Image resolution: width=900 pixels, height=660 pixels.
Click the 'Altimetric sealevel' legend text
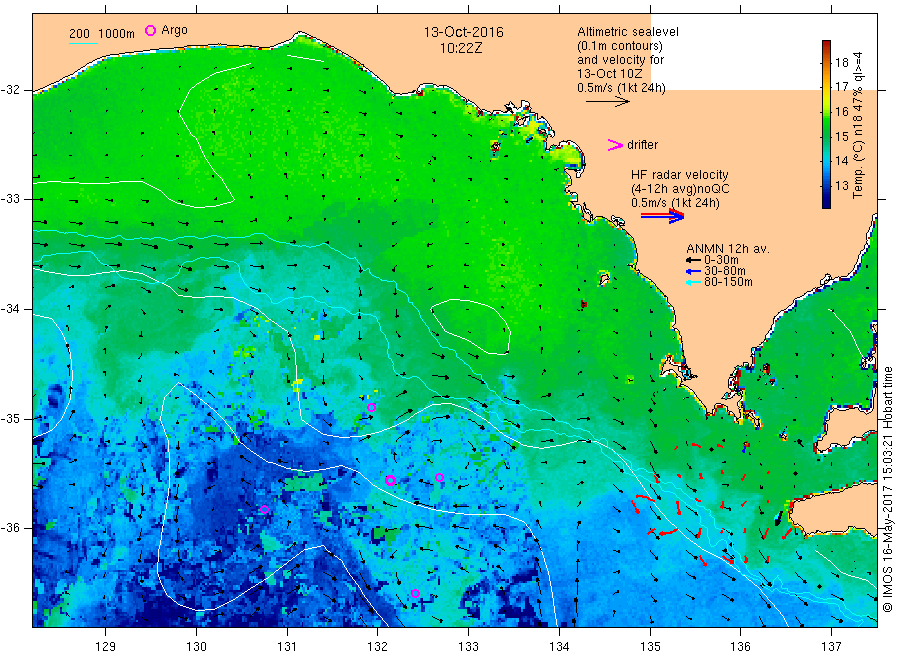[627, 32]
